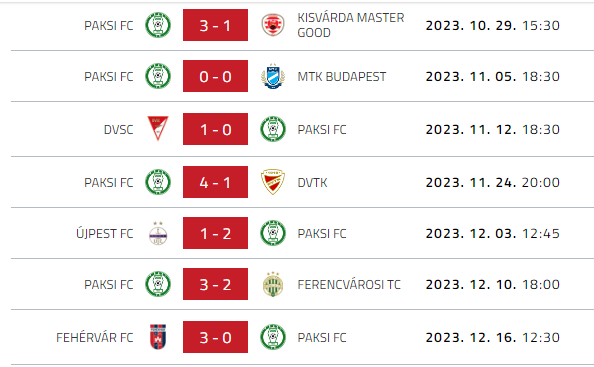This screenshot has height=367, width=594.
Task: Click the Kisvárda Master Good team crest
Action: point(273,25)
